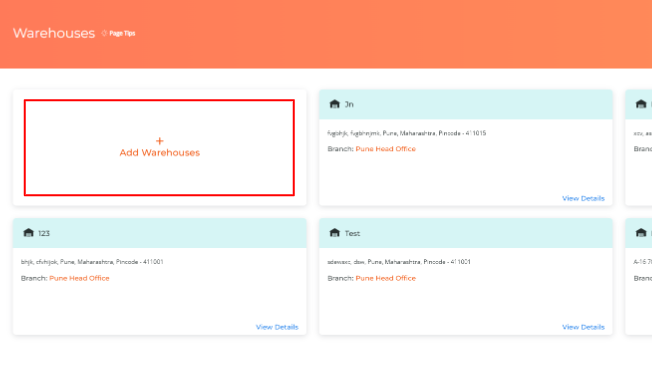The height and width of the screenshot is (369, 652).
Task: Click the address with Pincode 411015
Action: click(407, 133)
